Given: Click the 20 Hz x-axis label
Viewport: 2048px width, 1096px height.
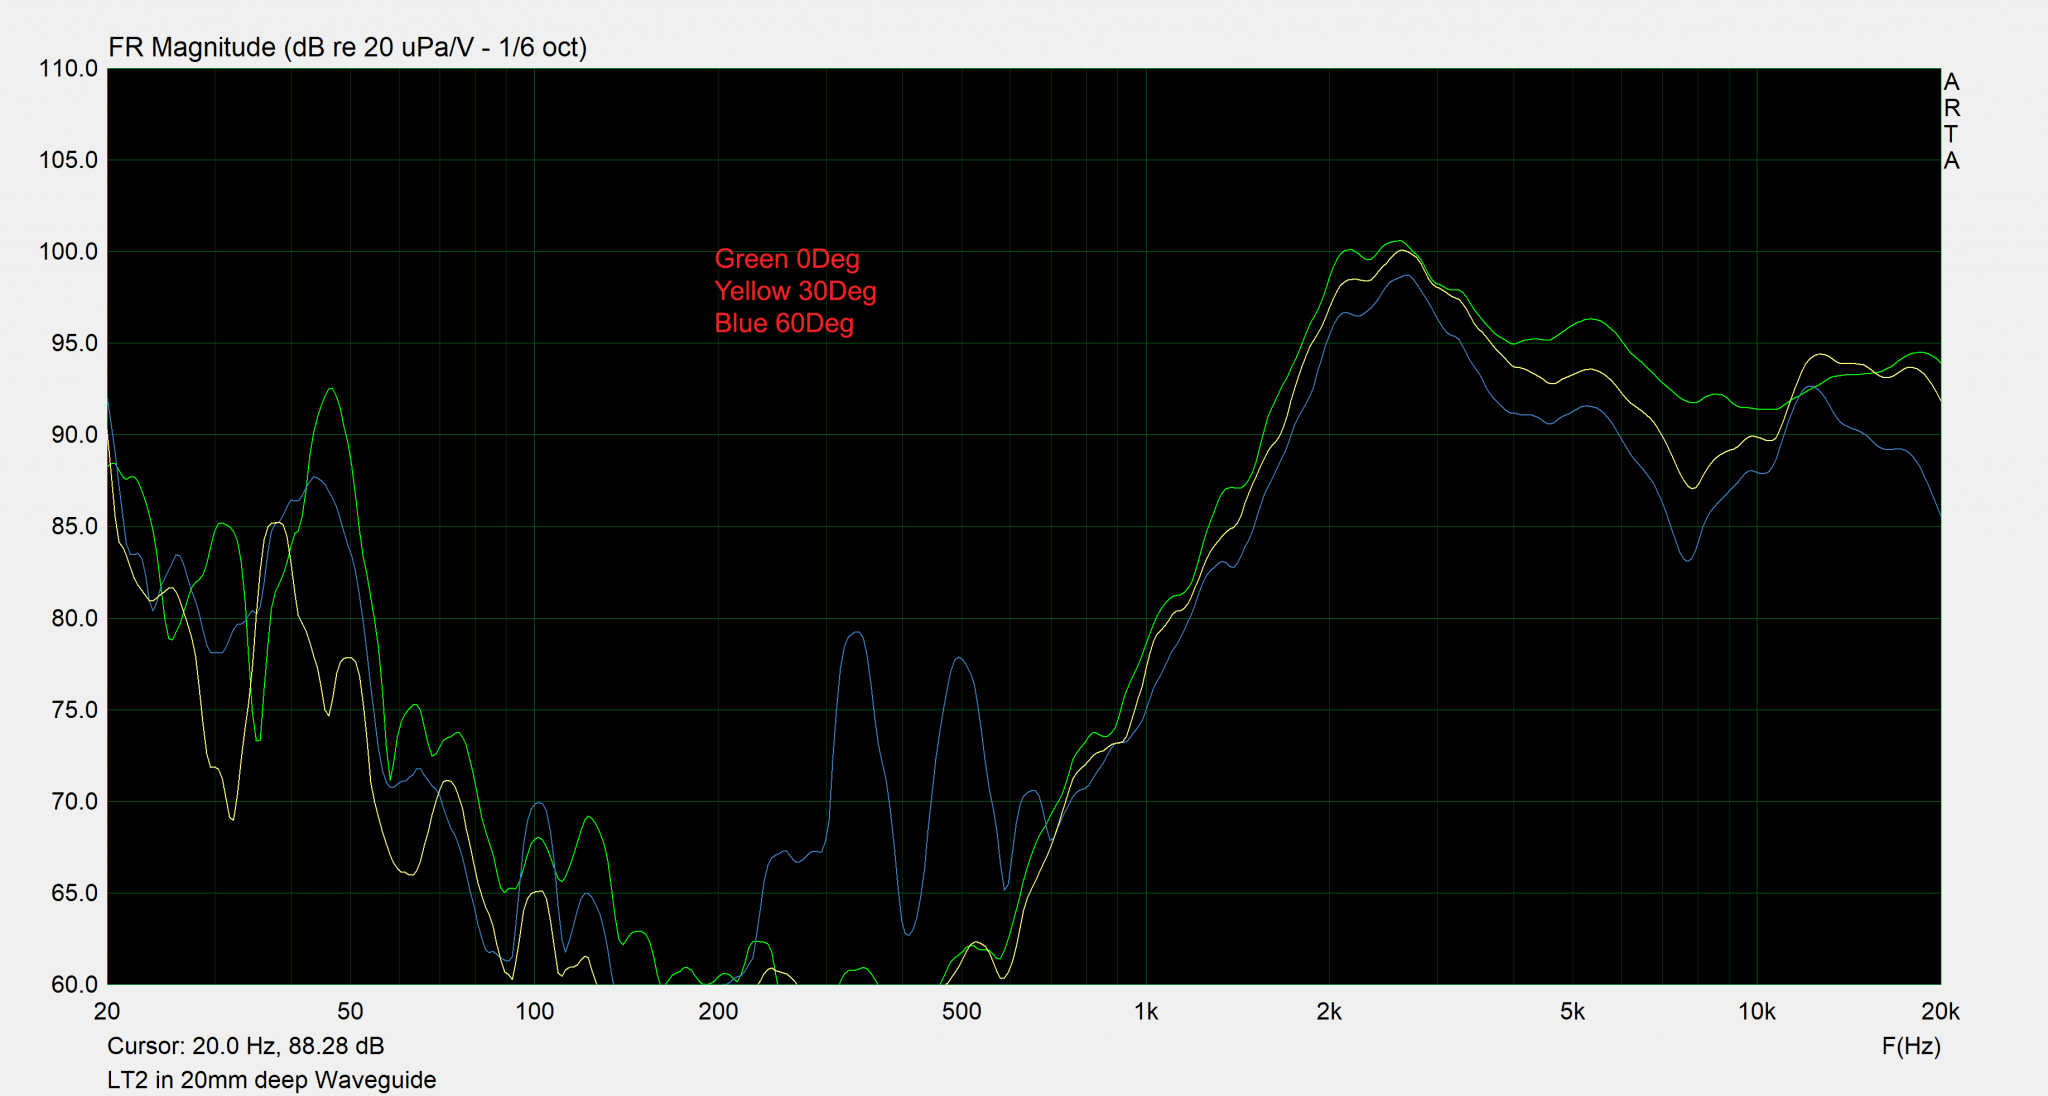Looking at the screenshot, I should point(107,1012).
